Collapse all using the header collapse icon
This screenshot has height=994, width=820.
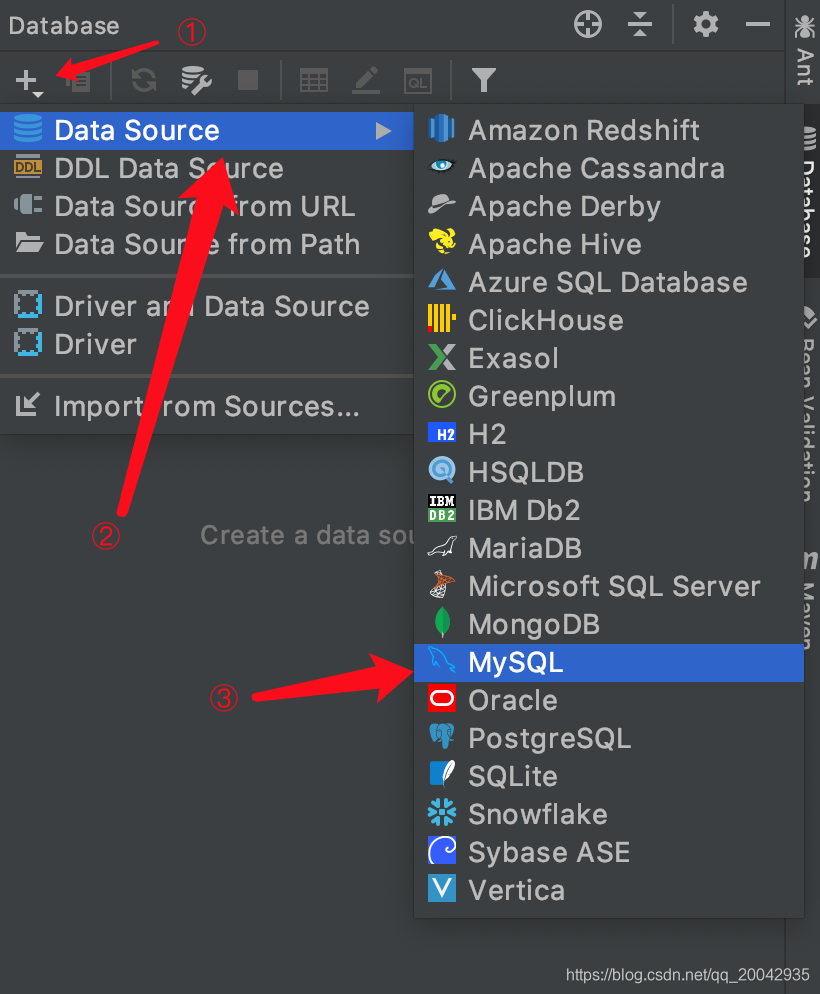640,25
